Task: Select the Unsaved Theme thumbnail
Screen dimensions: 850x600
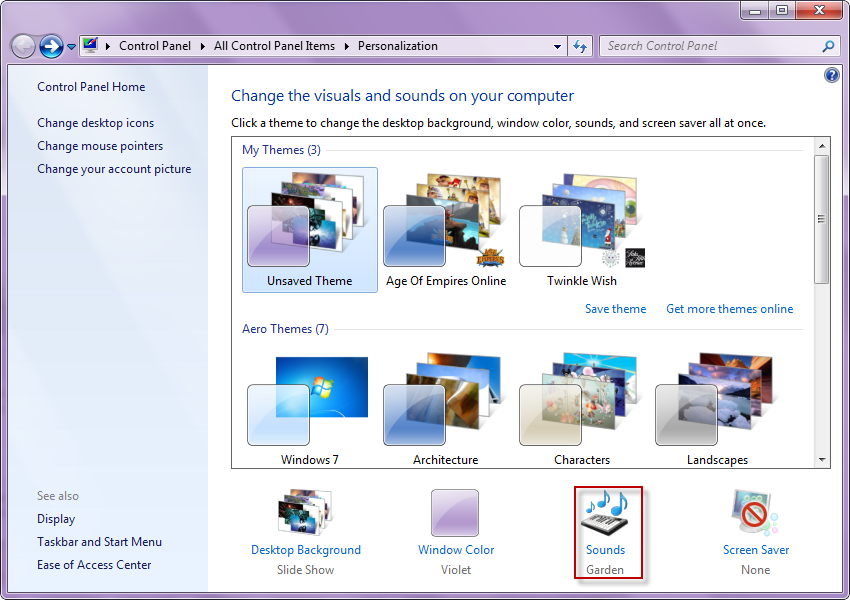Action: (310, 230)
